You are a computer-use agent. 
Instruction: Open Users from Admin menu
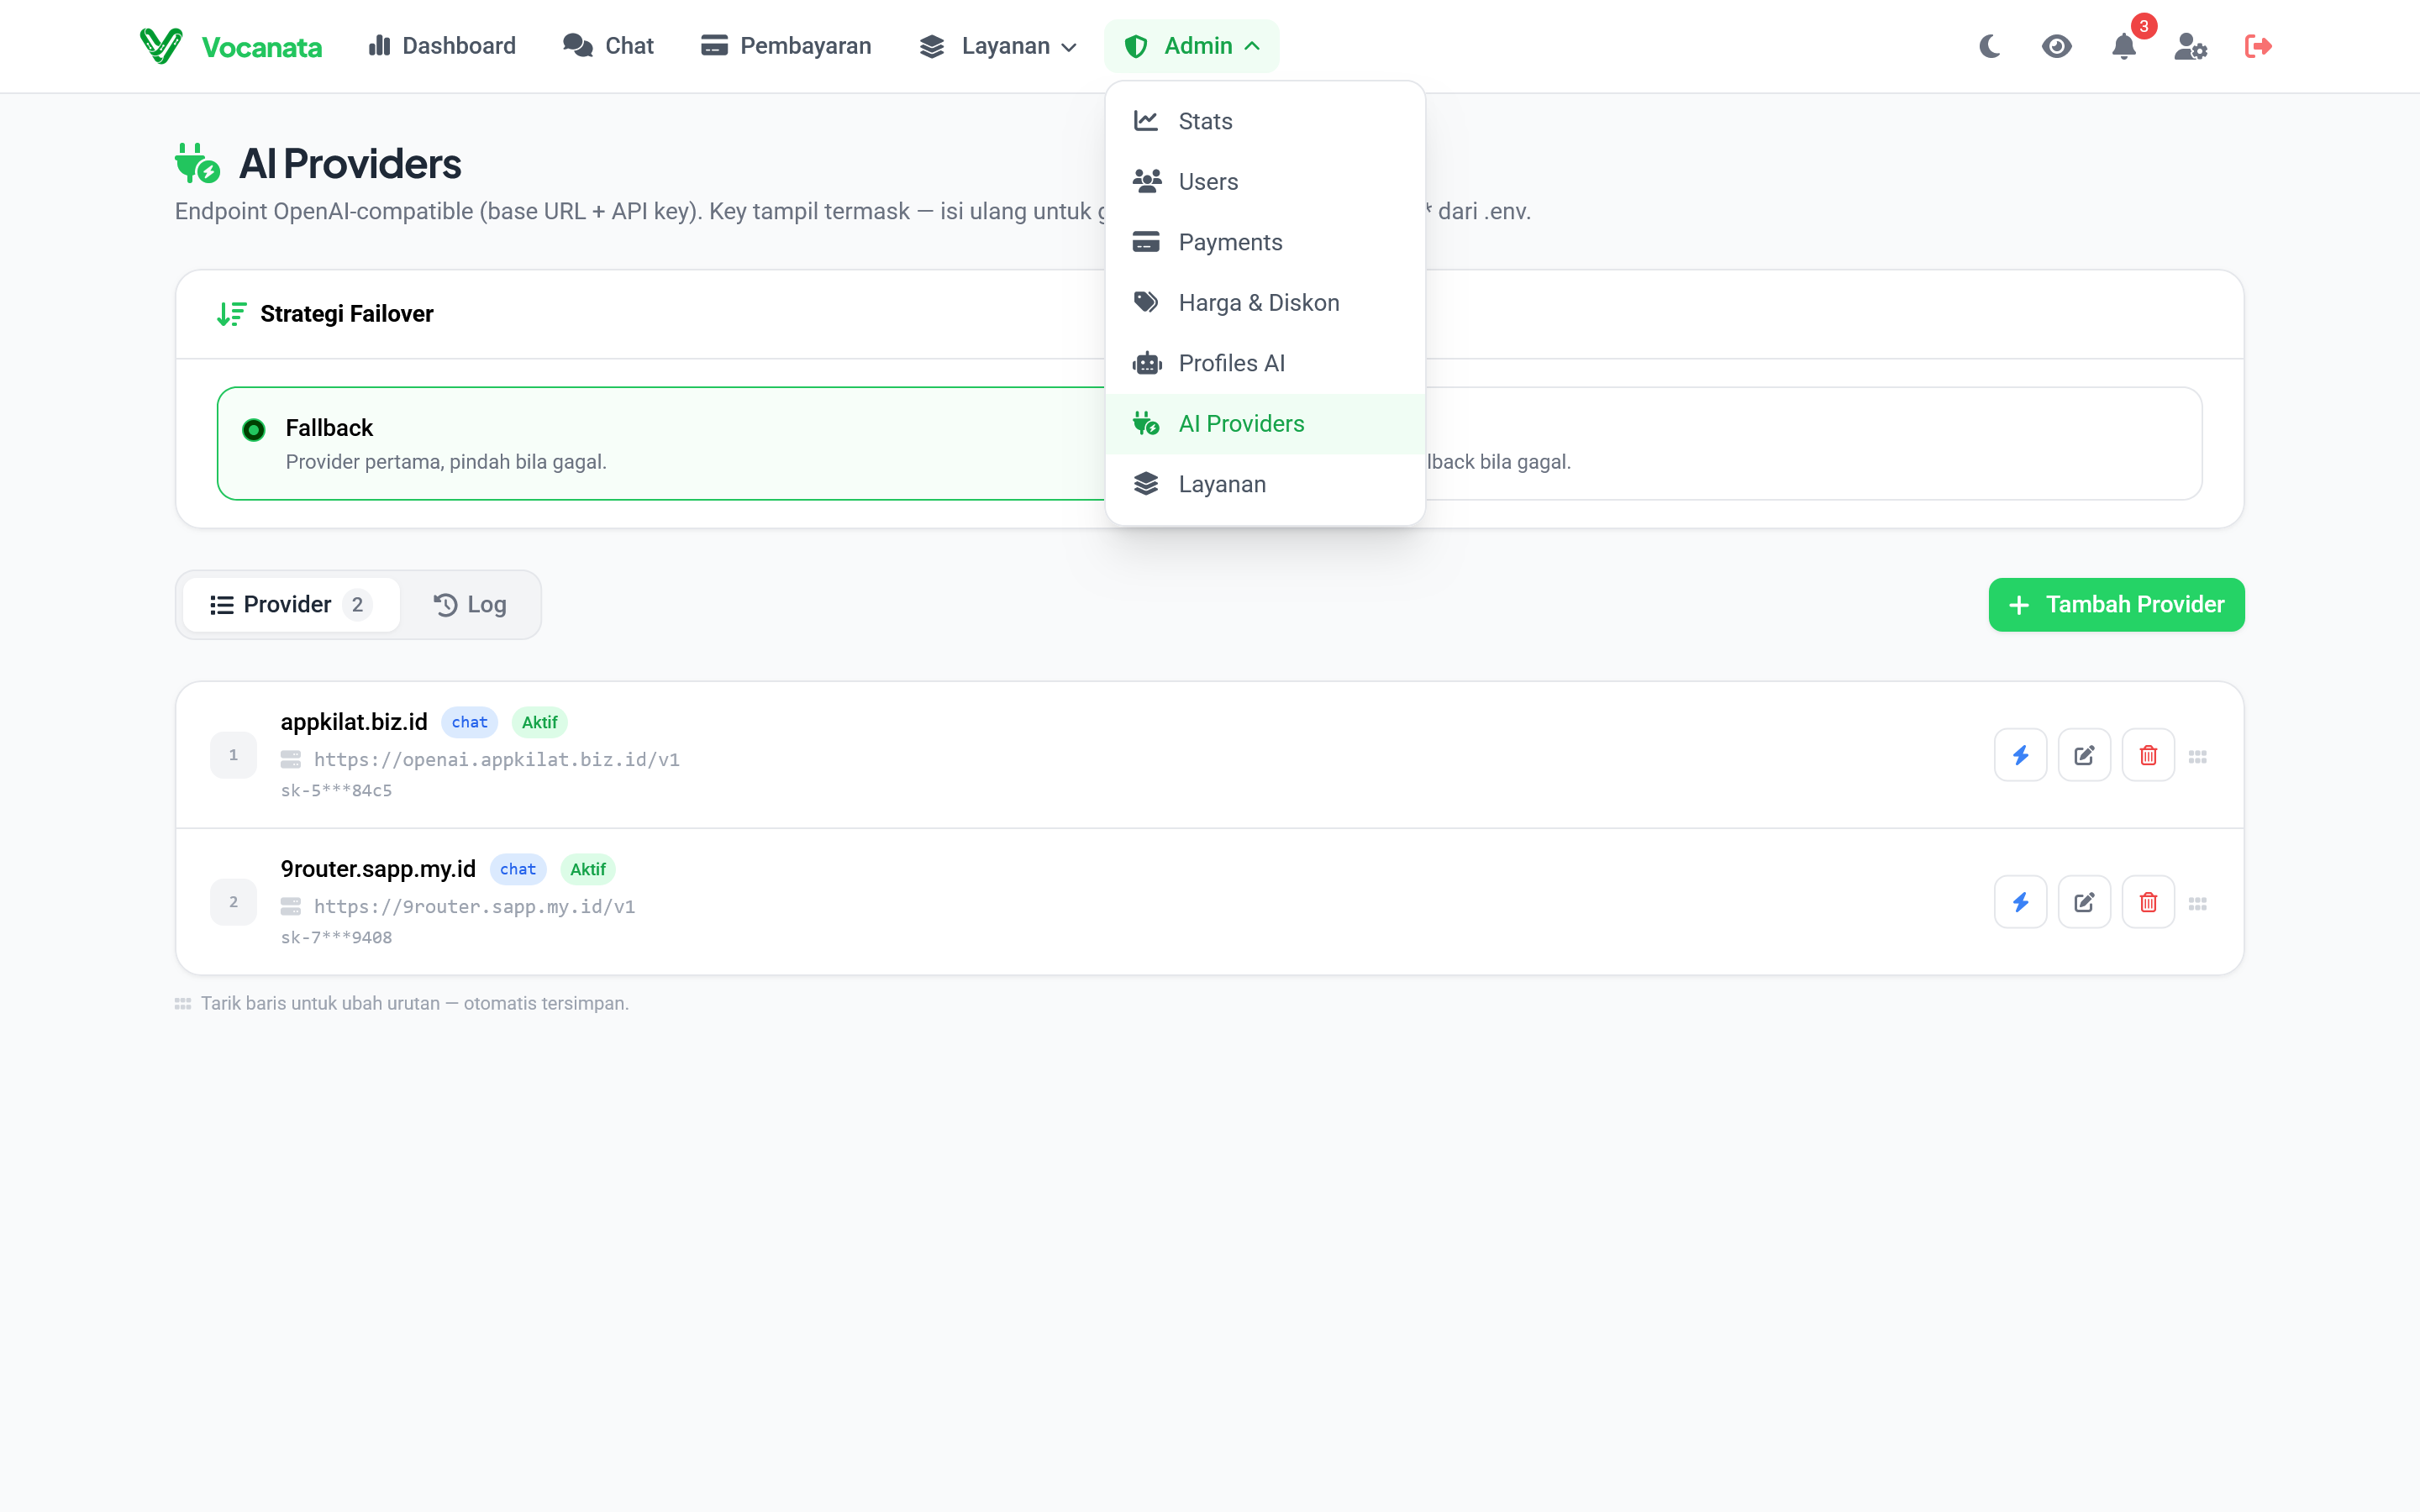[1265, 181]
